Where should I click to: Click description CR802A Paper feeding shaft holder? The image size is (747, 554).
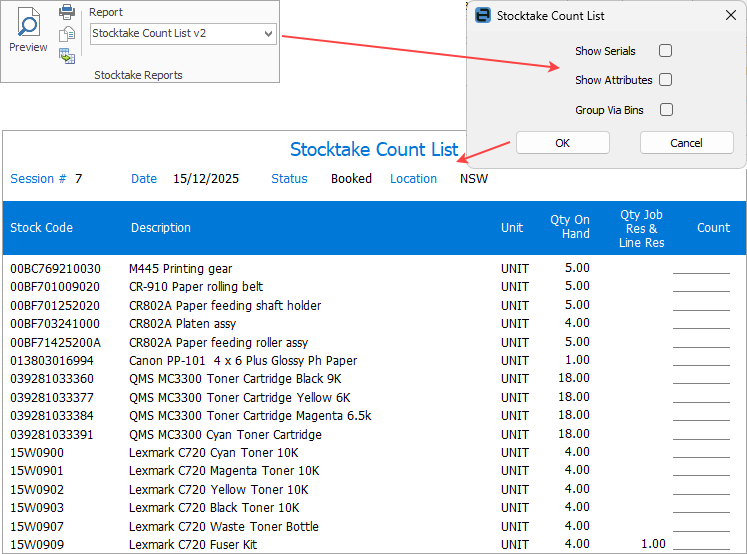coord(225,306)
